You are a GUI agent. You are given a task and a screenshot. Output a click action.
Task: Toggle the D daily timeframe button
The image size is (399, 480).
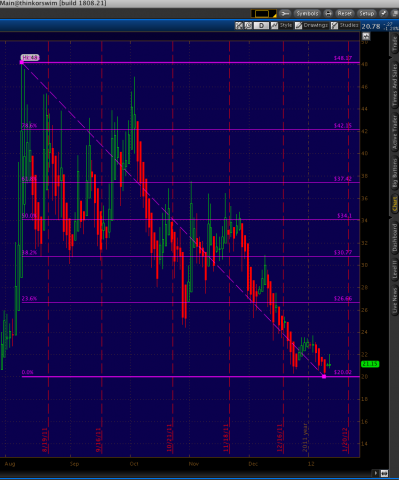point(262,25)
